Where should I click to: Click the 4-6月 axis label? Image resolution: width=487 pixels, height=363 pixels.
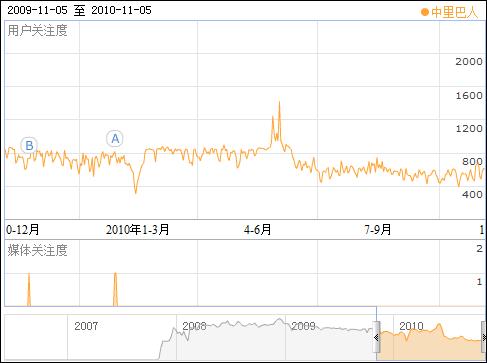[257, 230]
